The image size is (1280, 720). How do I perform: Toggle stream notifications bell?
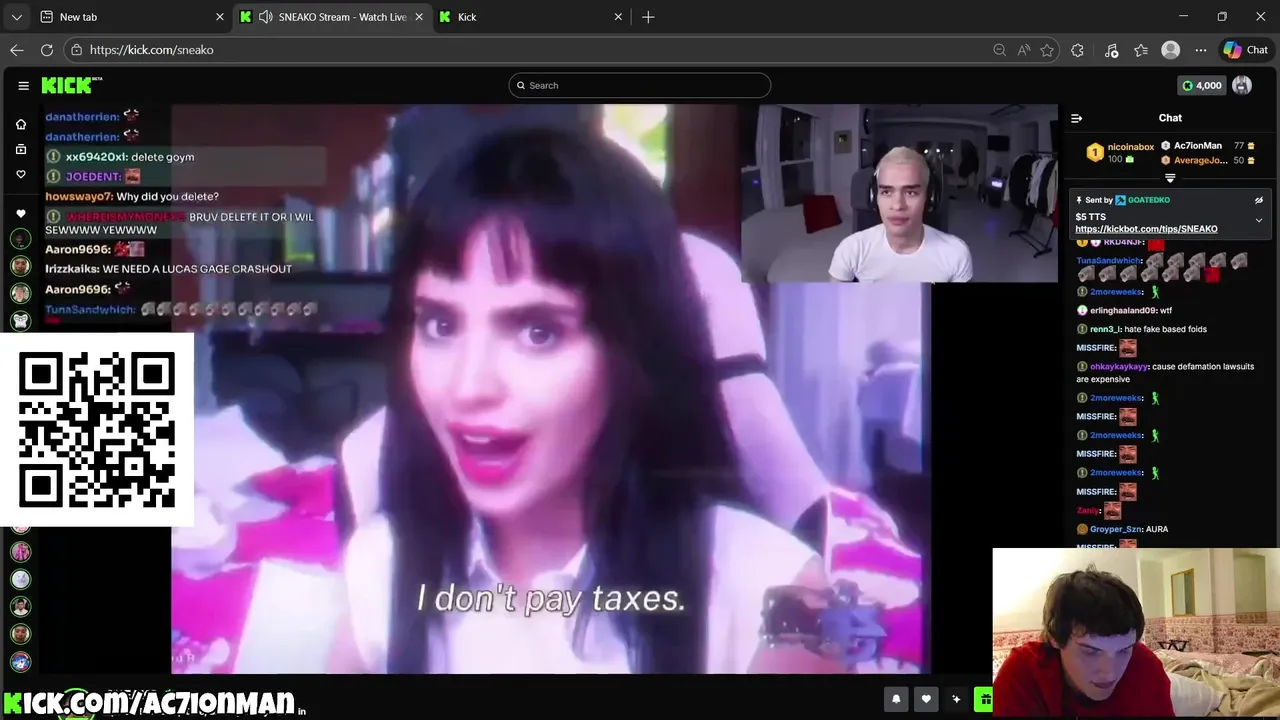click(x=896, y=699)
